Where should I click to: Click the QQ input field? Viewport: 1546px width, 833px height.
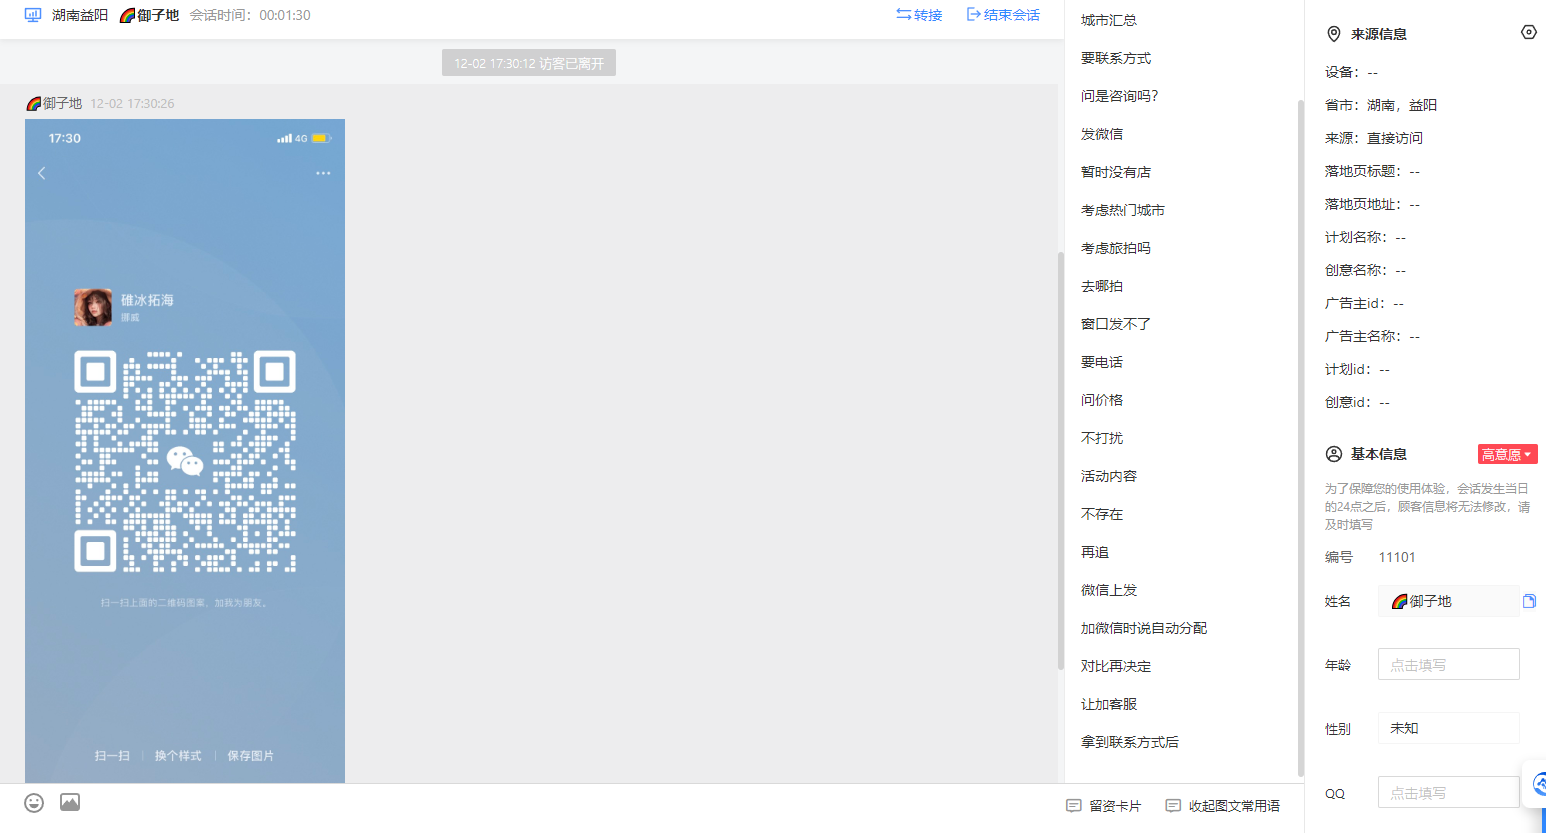(1448, 792)
